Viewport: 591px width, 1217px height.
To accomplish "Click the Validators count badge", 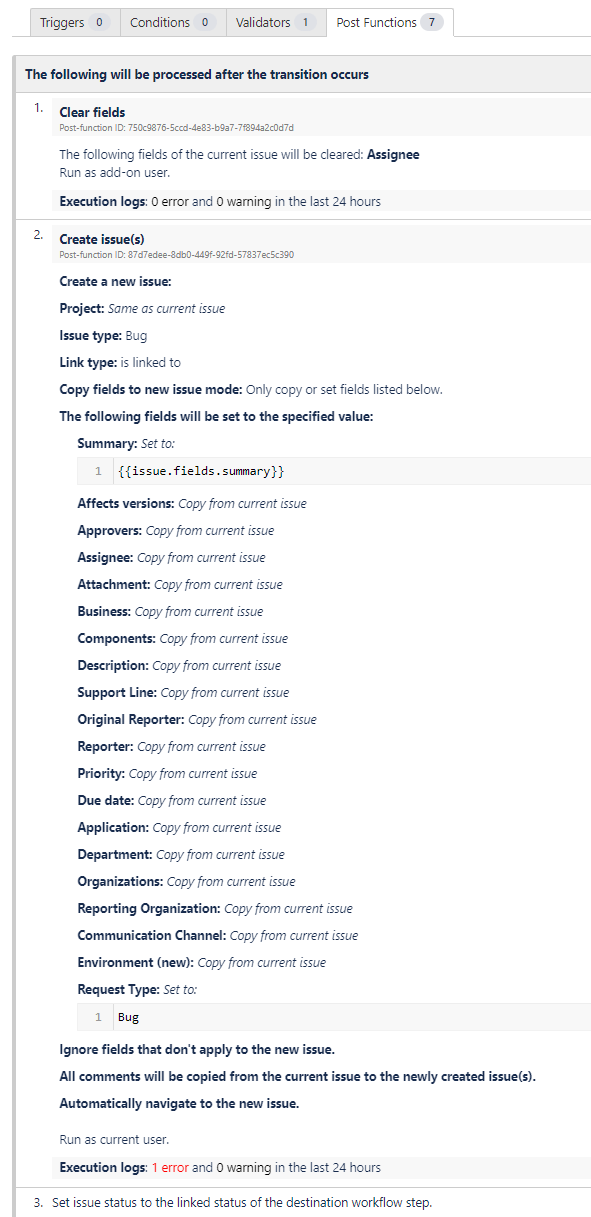I will [306, 22].
